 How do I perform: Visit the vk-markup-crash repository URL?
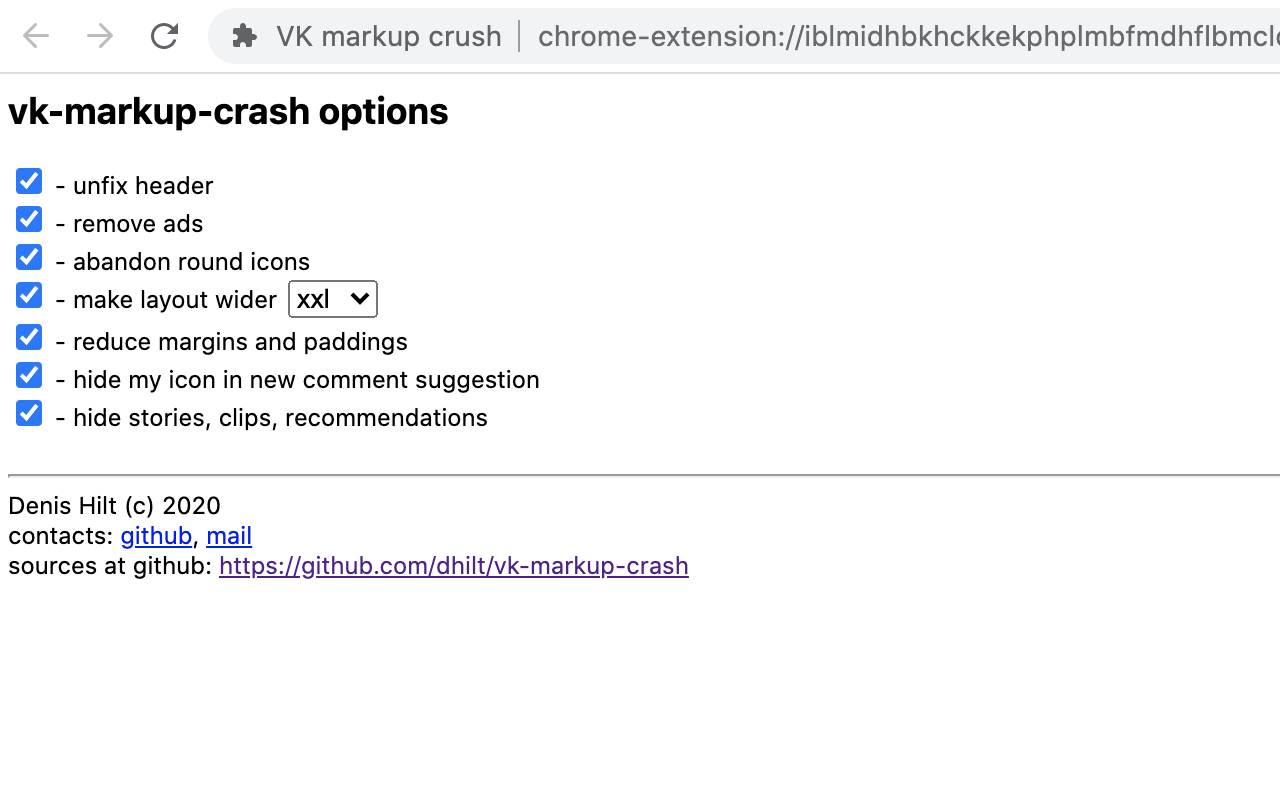[x=453, y=566]
